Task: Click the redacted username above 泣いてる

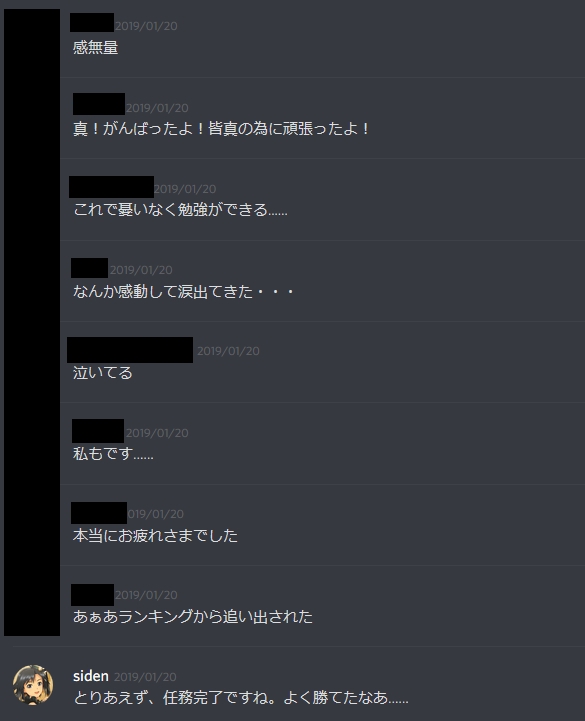Action: [130, 350]
